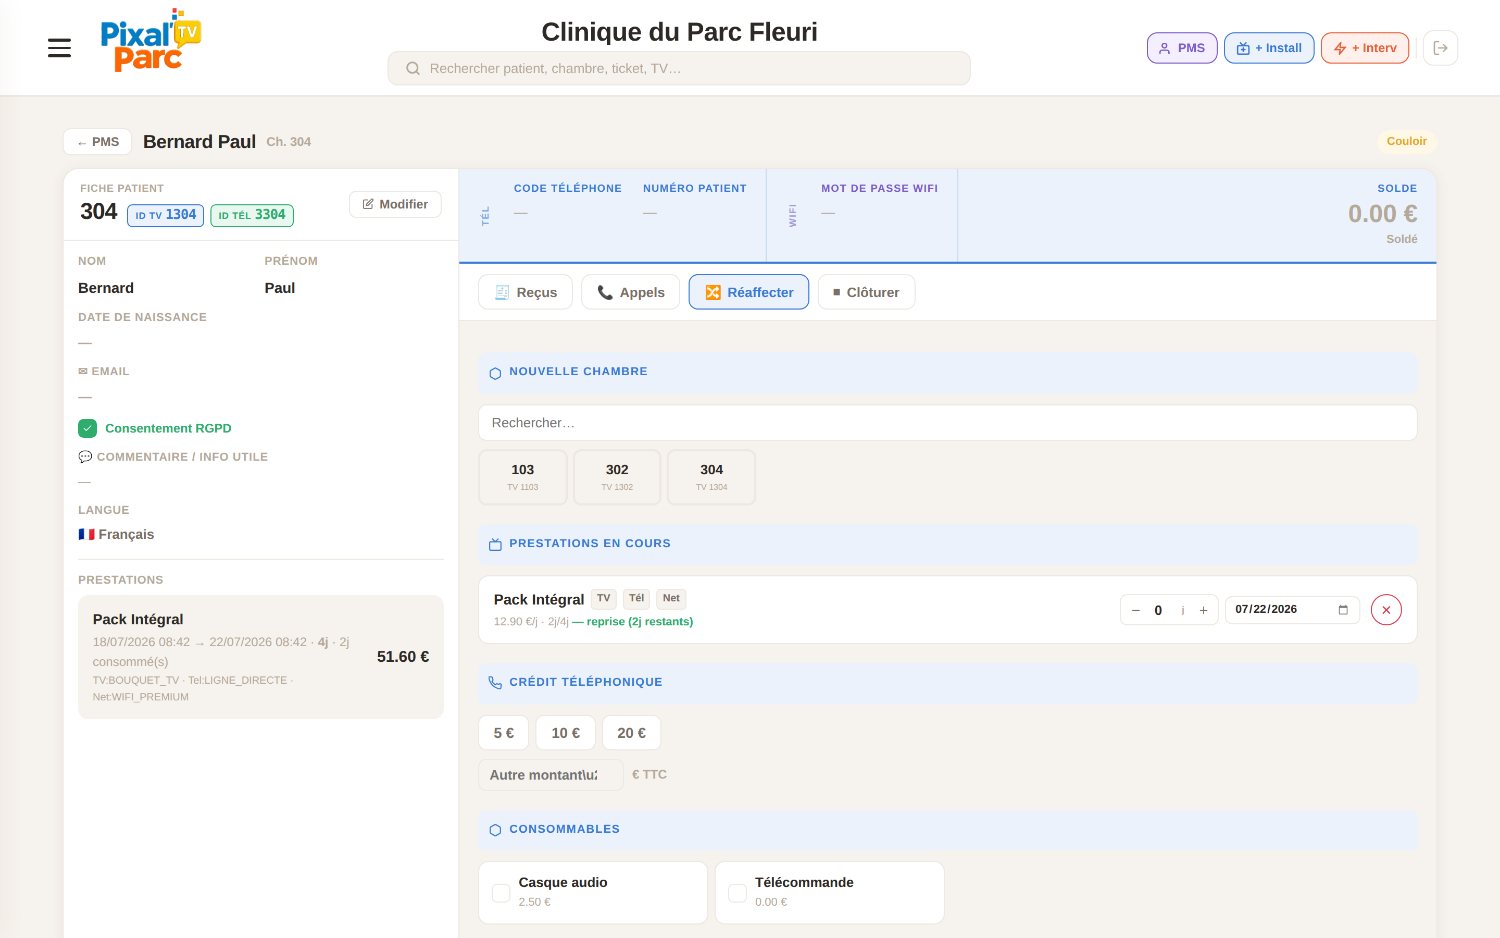The height and width of the screenshot is (938, 1500).
Task: Add 10 € phone credit
Action: click(566, 733)
